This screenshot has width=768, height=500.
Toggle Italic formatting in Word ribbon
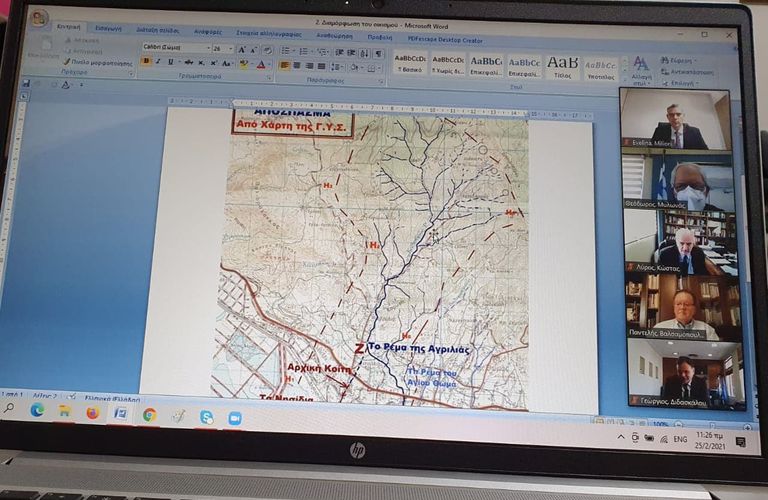[158, 62]
